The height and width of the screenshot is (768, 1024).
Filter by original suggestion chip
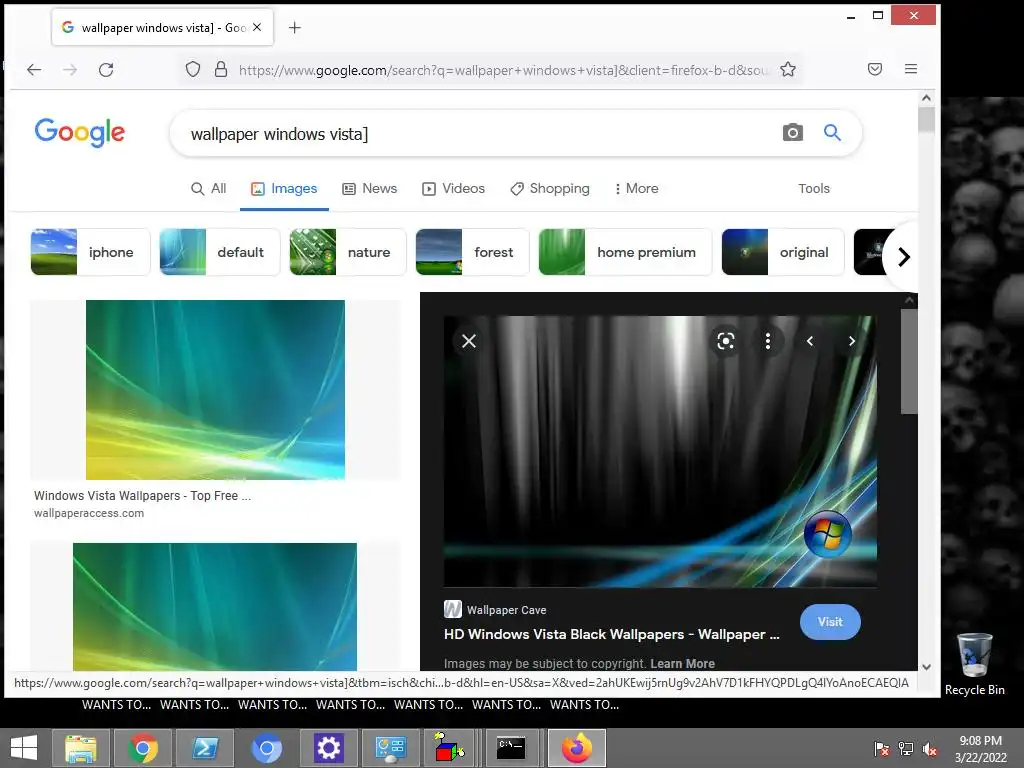782,252
